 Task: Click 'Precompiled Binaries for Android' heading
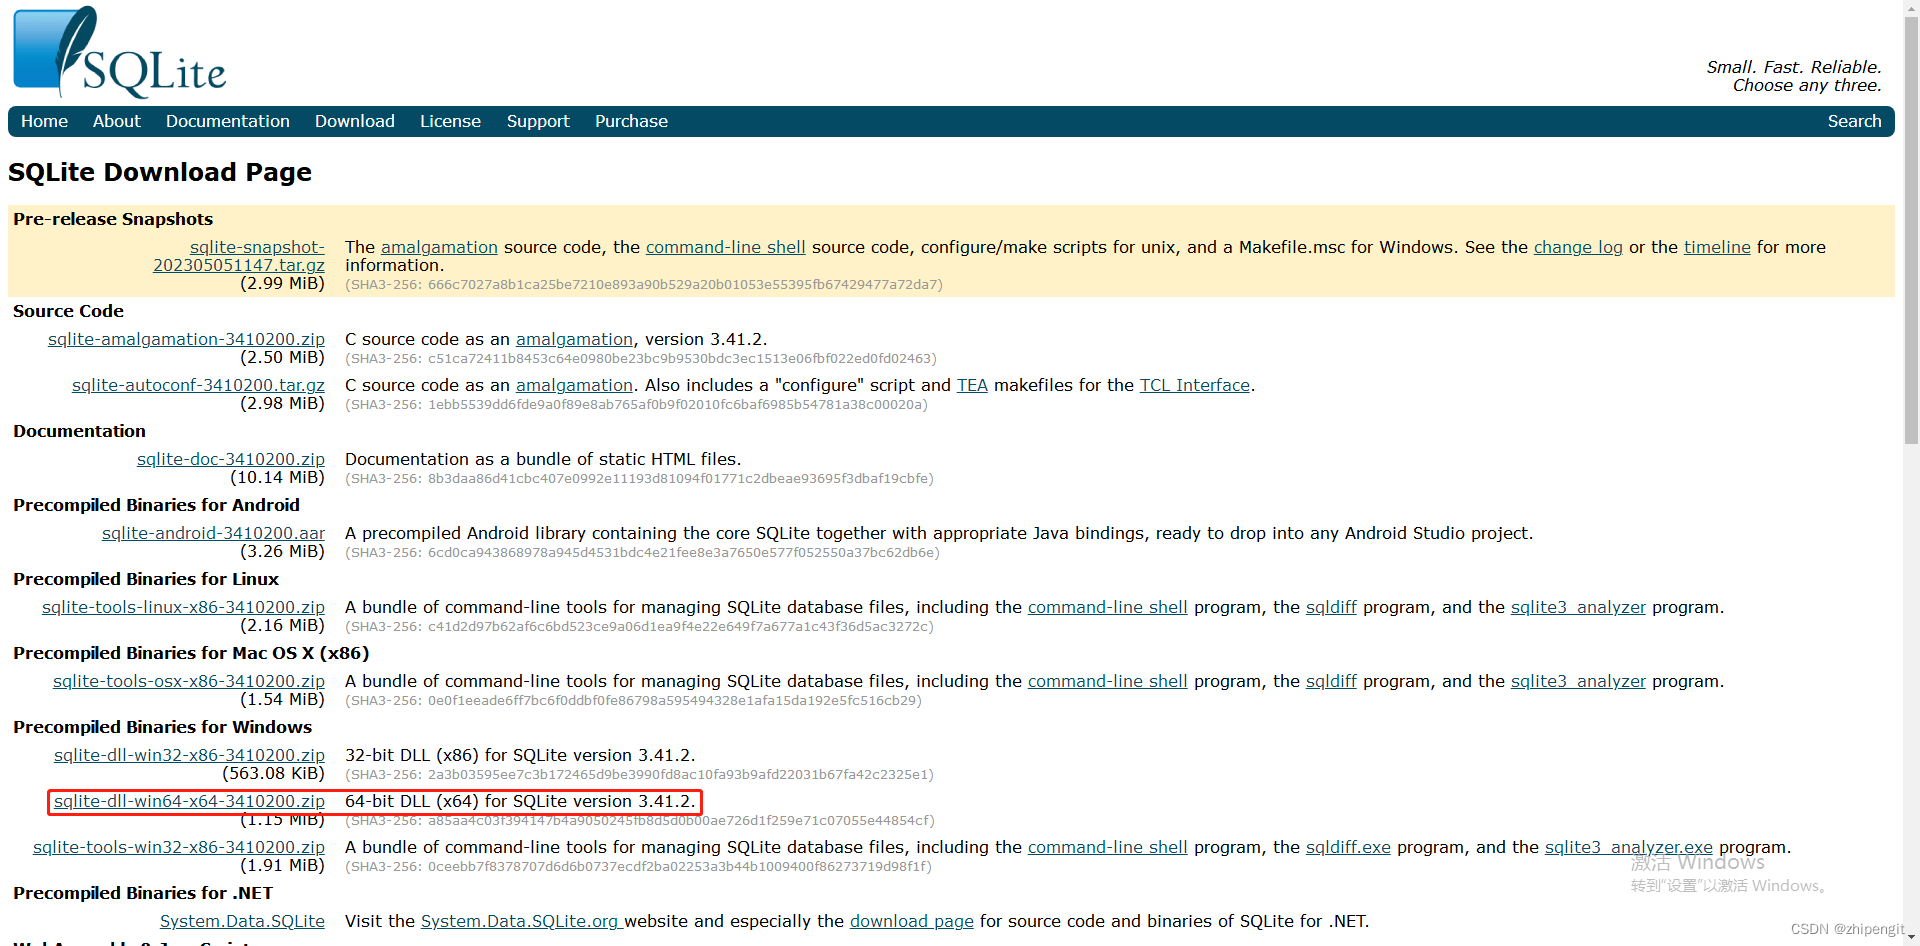[156, 505]
